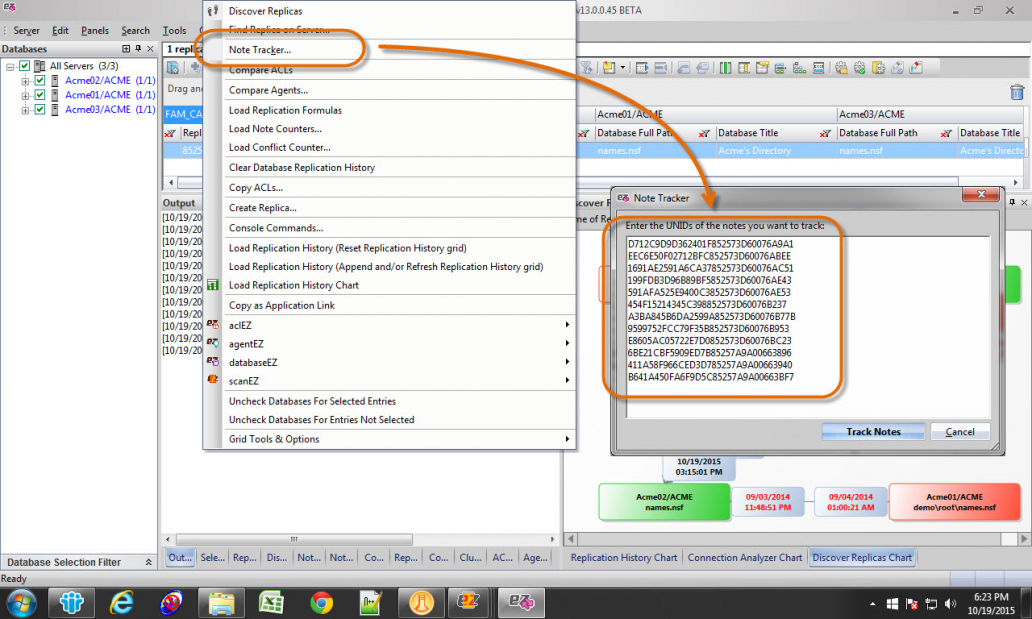The image size is (1032, 619).
Task: Click the gear with green check toolbar icon
Action: (860, 68)
